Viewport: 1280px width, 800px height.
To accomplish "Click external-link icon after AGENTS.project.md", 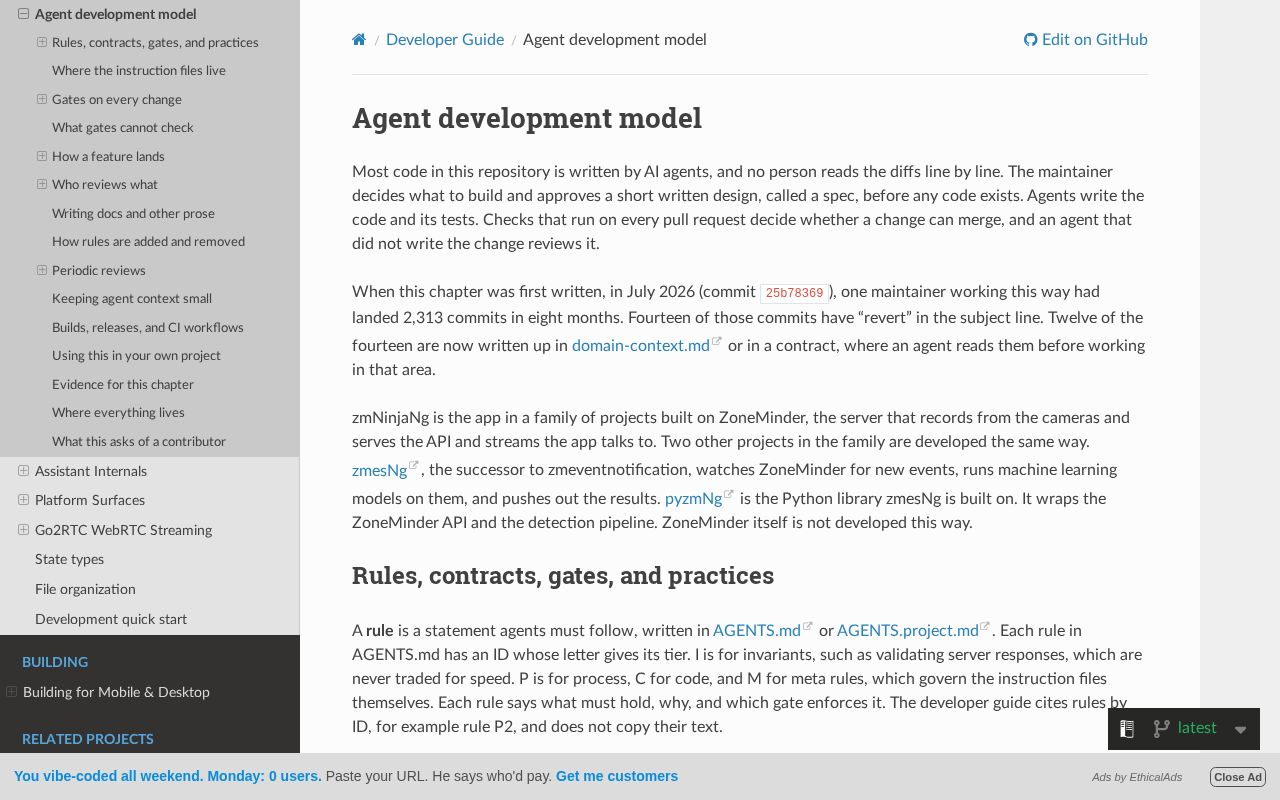I will pos(985,627).
